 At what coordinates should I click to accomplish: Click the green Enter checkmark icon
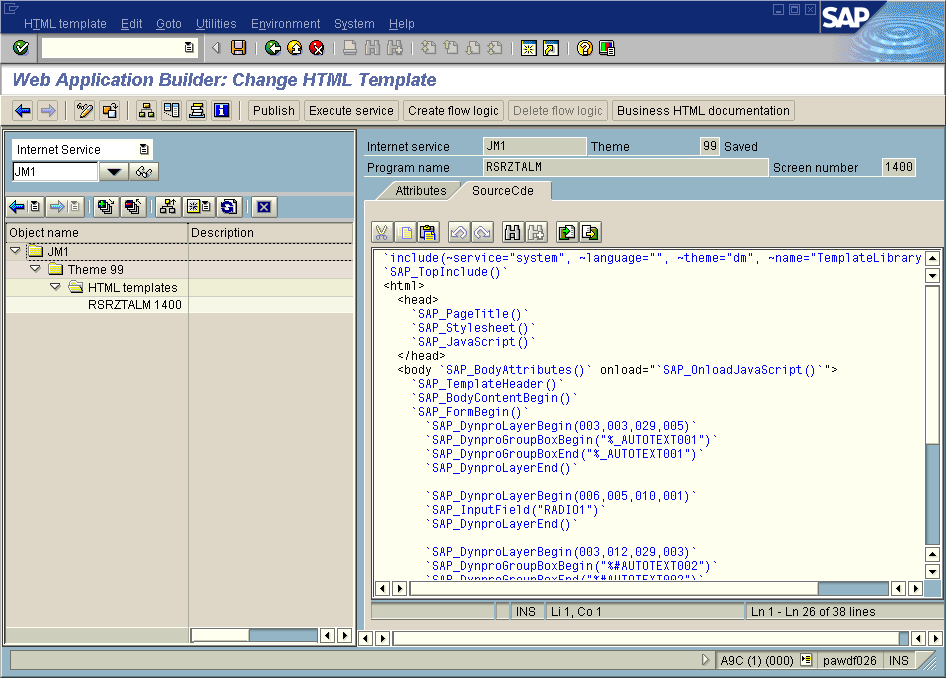click(x=21, y=48)
